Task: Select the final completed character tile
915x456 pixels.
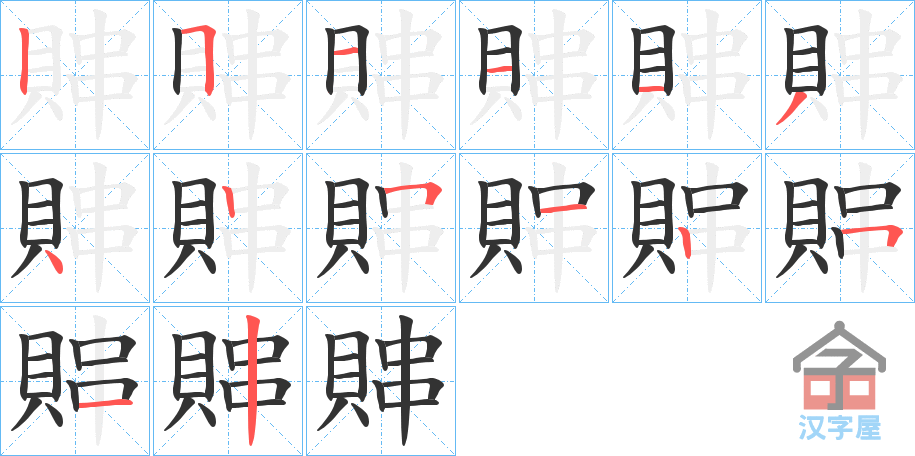Action: [x=381, y=381]
